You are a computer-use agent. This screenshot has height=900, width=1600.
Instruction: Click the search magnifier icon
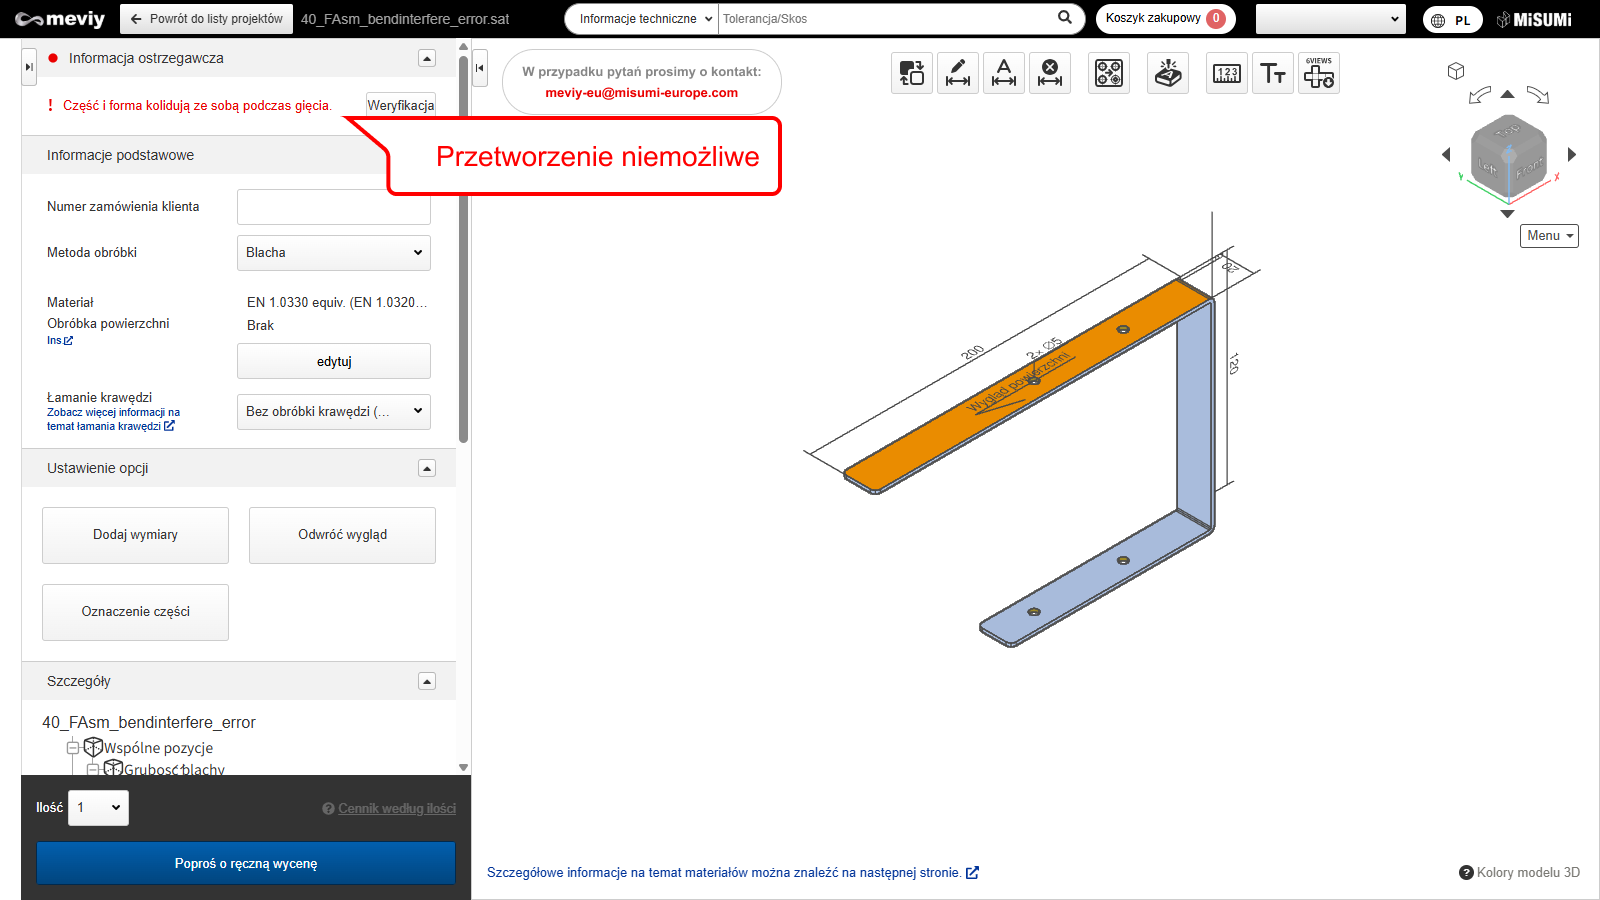1065,18
